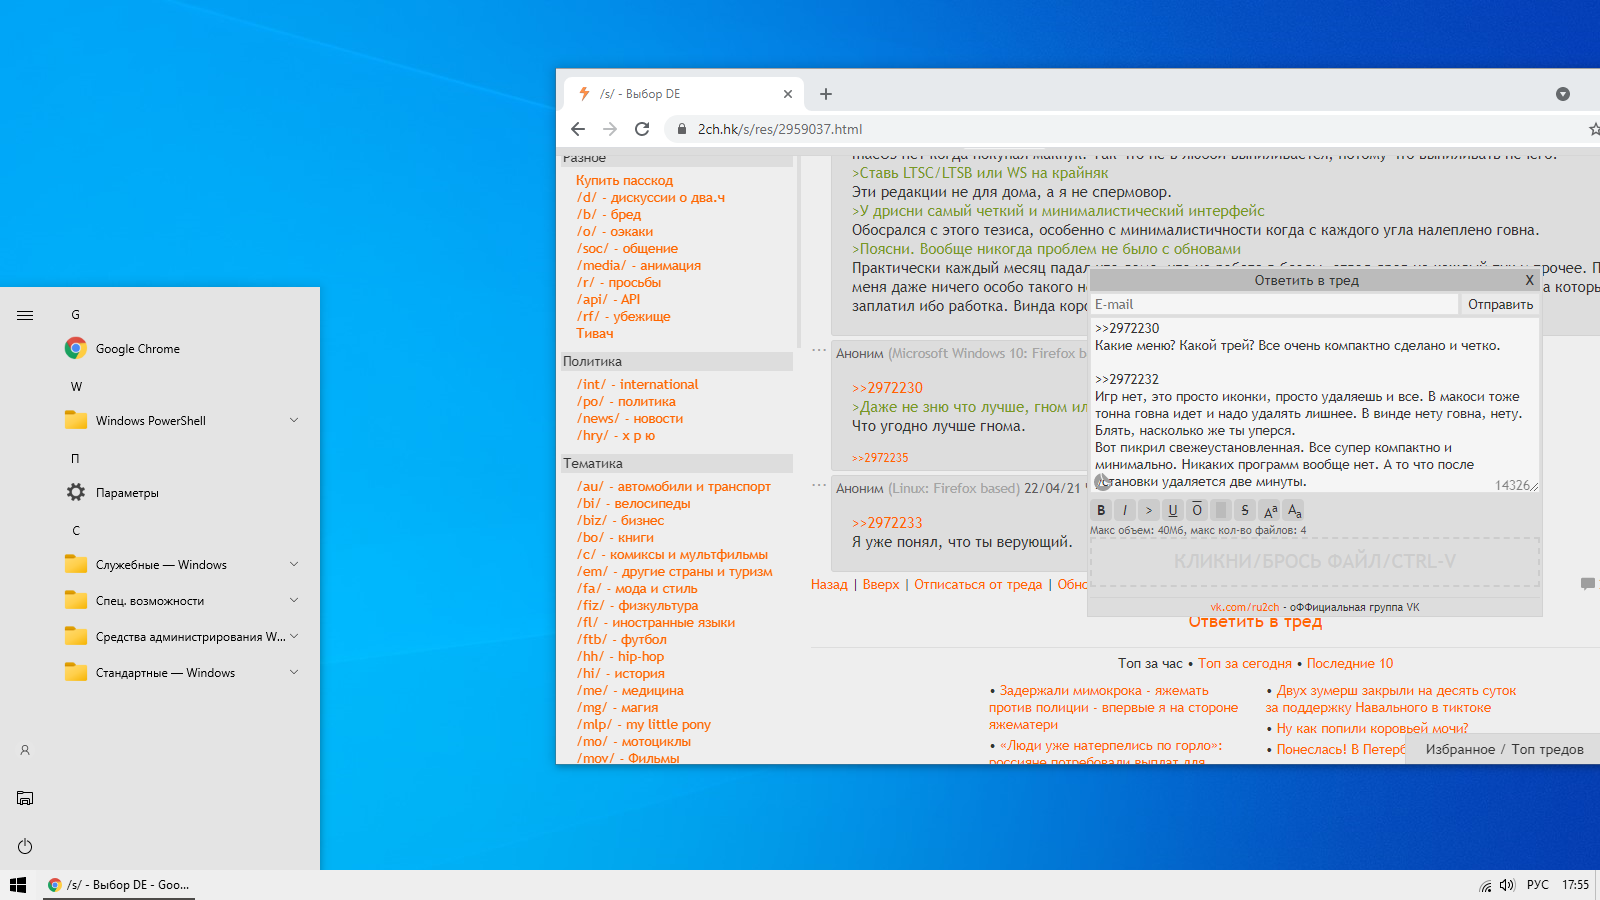Open the Избранное / Топ тредов panel
Viewport: 1600px width, 900px height.
(x=1504, y=749)
